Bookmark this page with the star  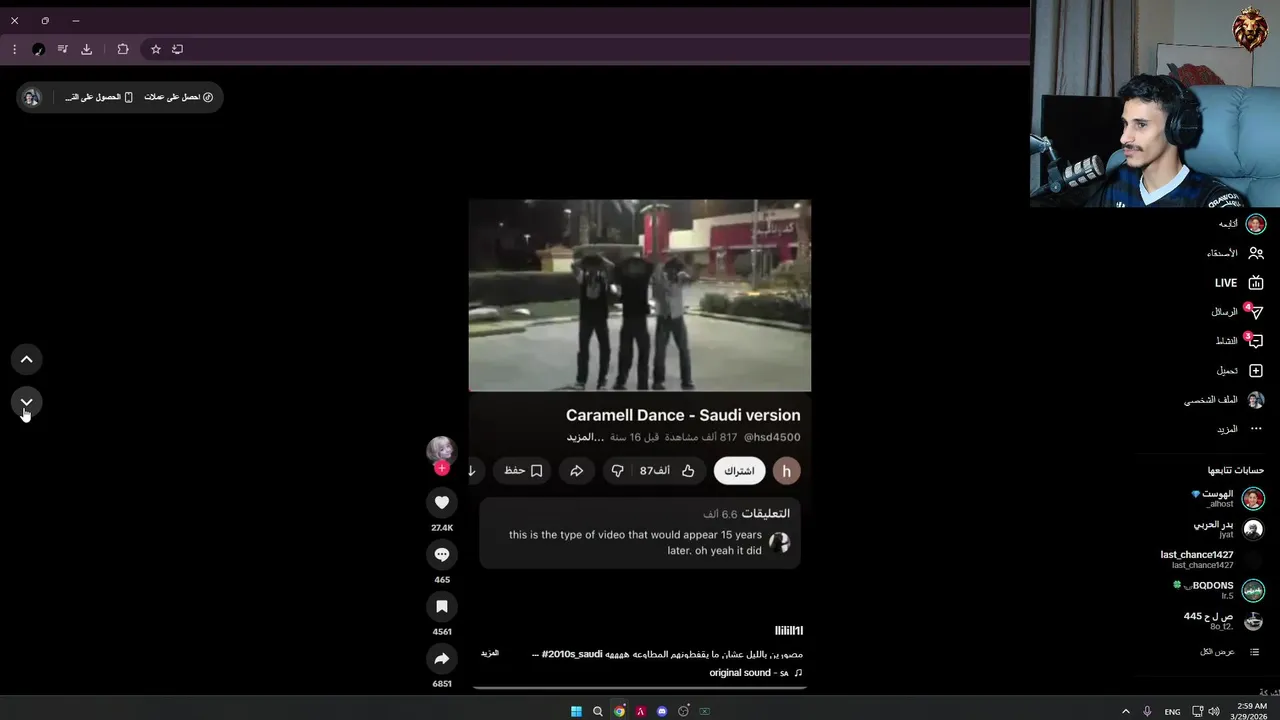tap(156, 49)
